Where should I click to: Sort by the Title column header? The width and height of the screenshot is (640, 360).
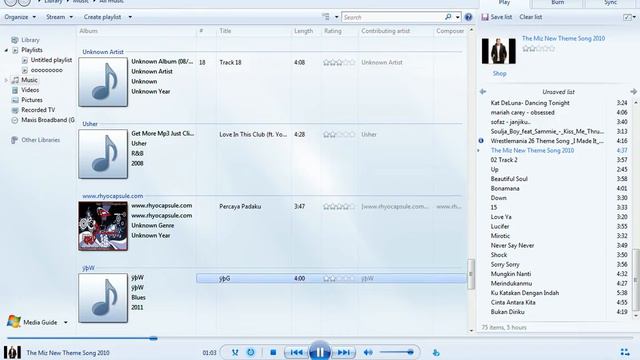(x=225, y=31)
